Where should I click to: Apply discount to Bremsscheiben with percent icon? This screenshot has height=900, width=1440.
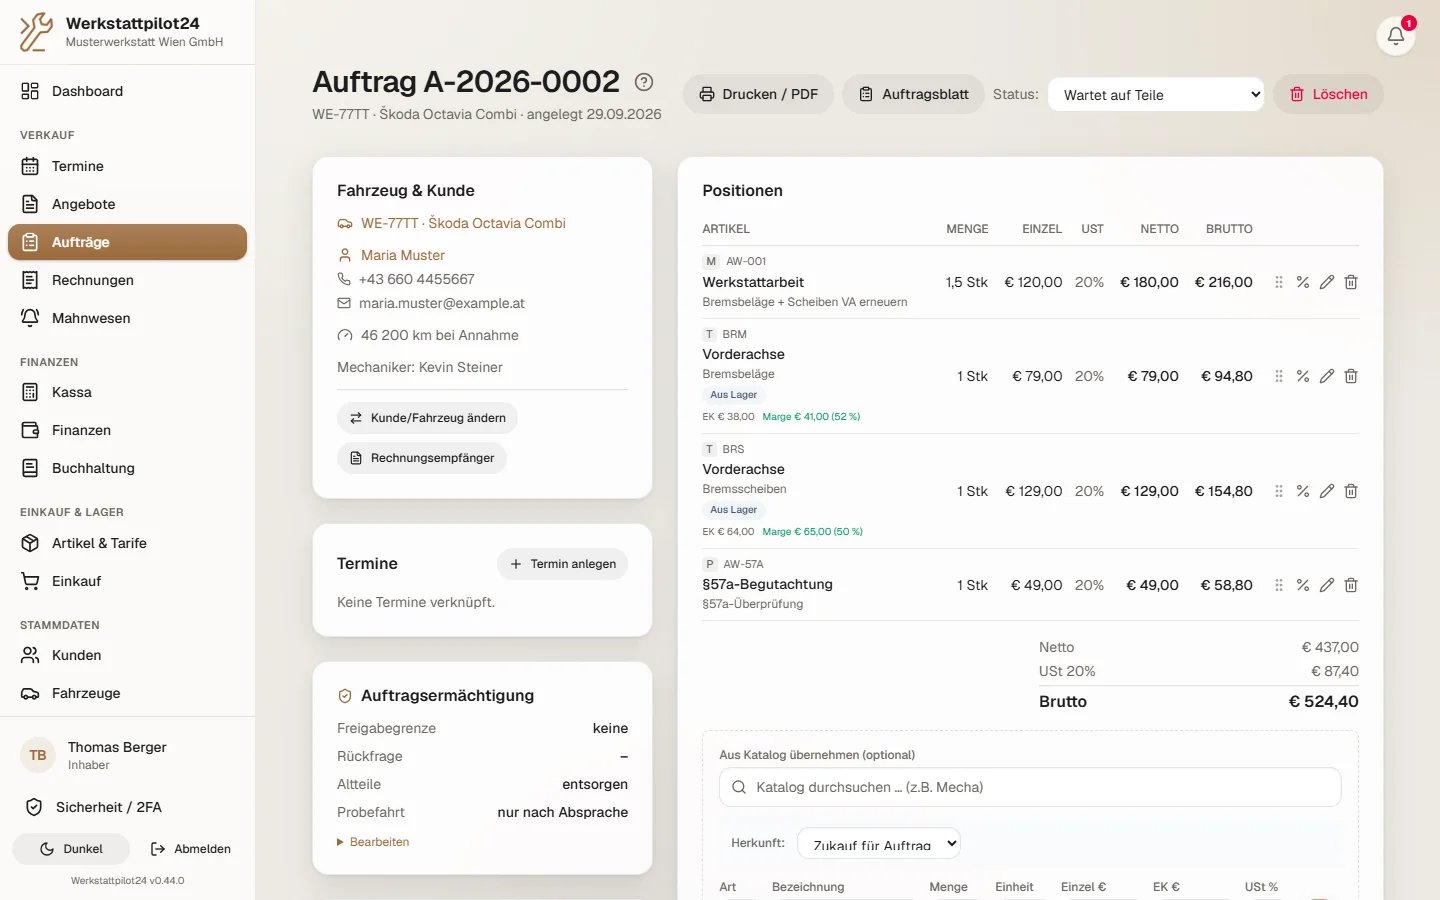[1303, 491]
